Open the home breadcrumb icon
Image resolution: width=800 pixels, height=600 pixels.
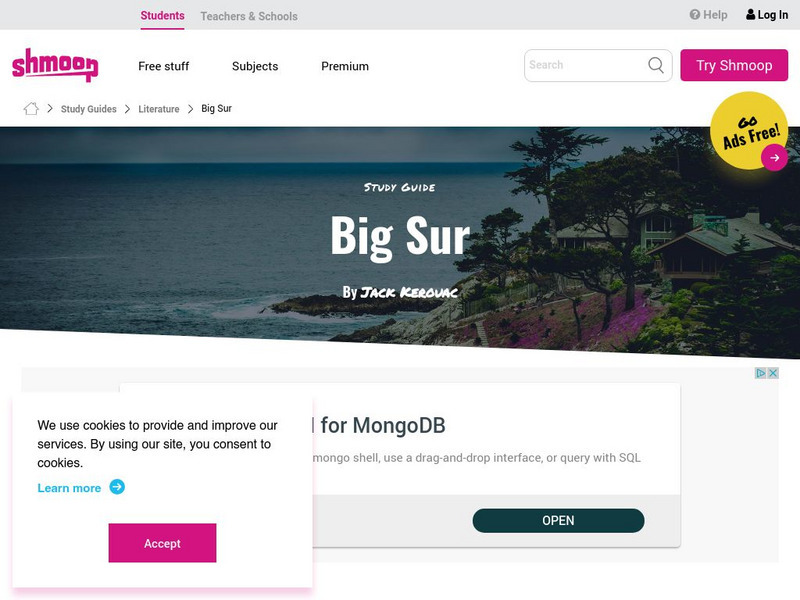[31, 108]
